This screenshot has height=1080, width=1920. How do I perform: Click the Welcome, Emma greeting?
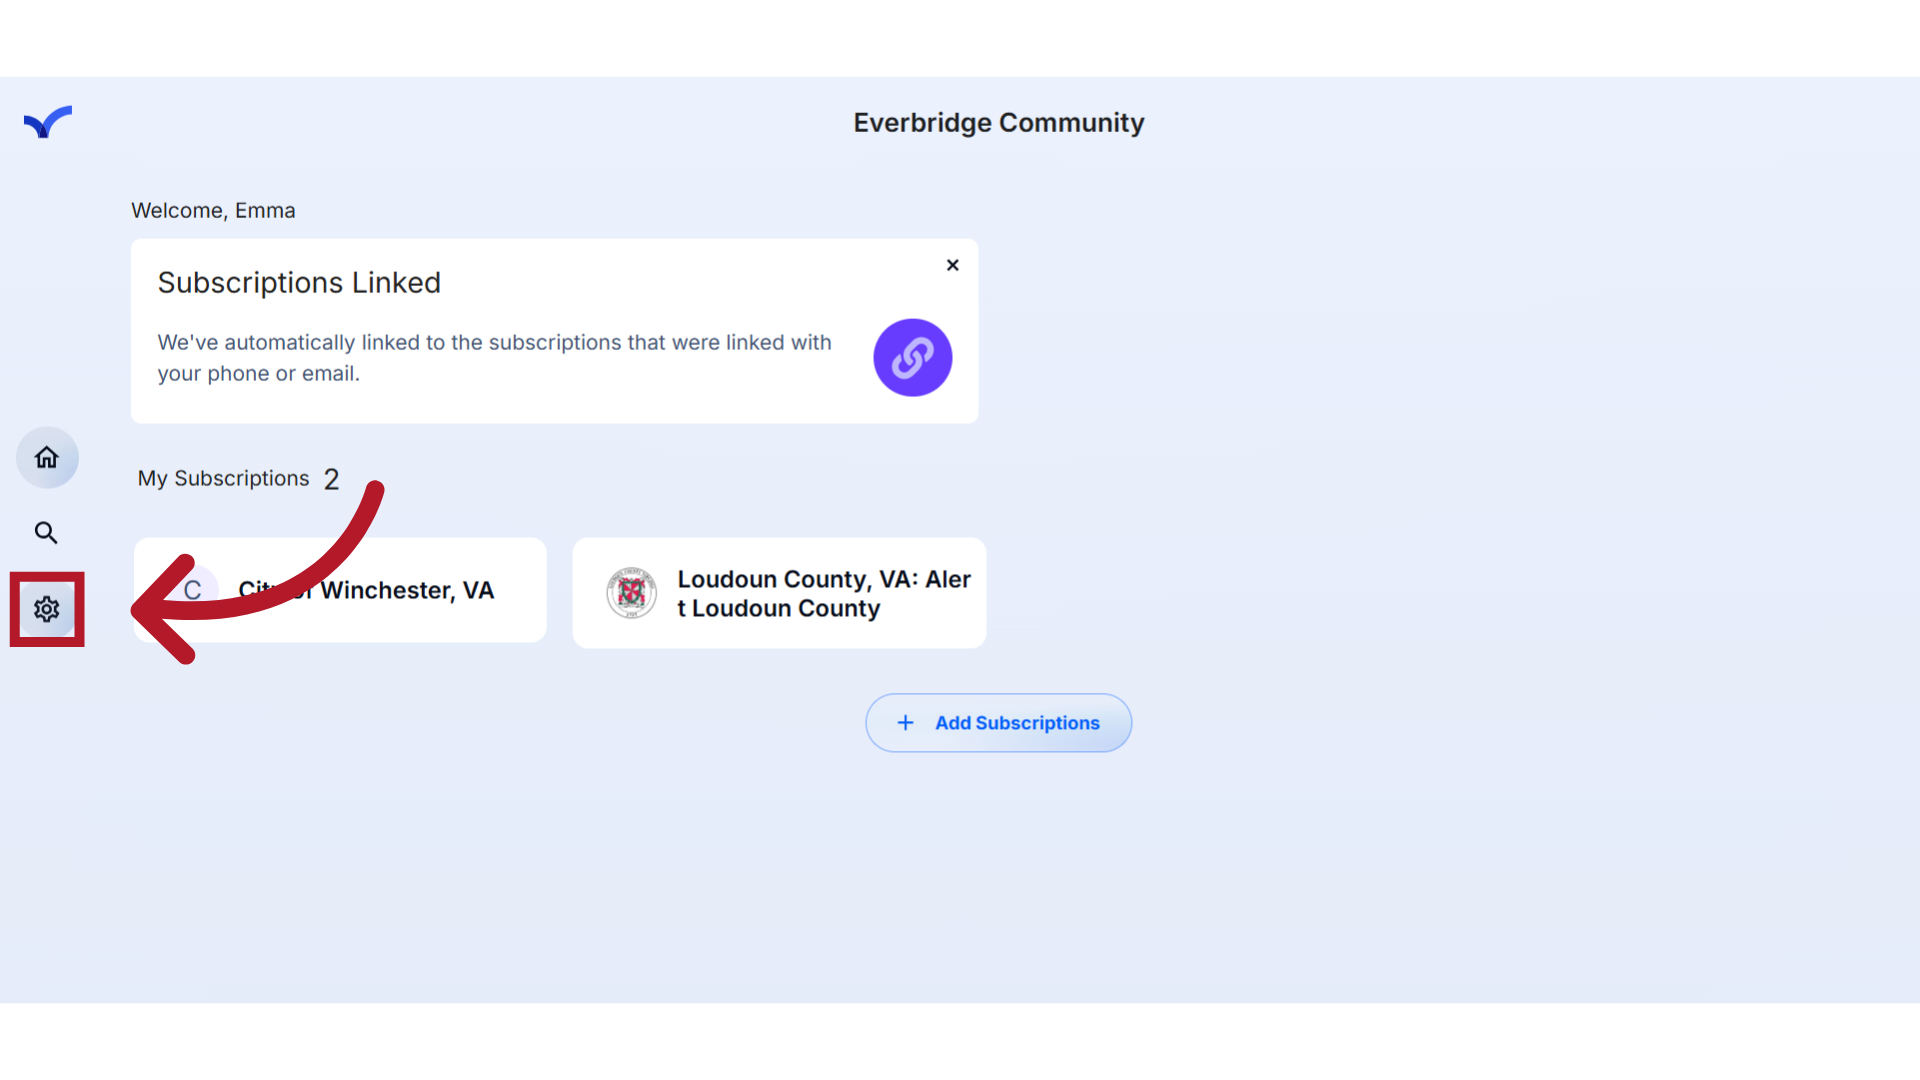(213, 210)
